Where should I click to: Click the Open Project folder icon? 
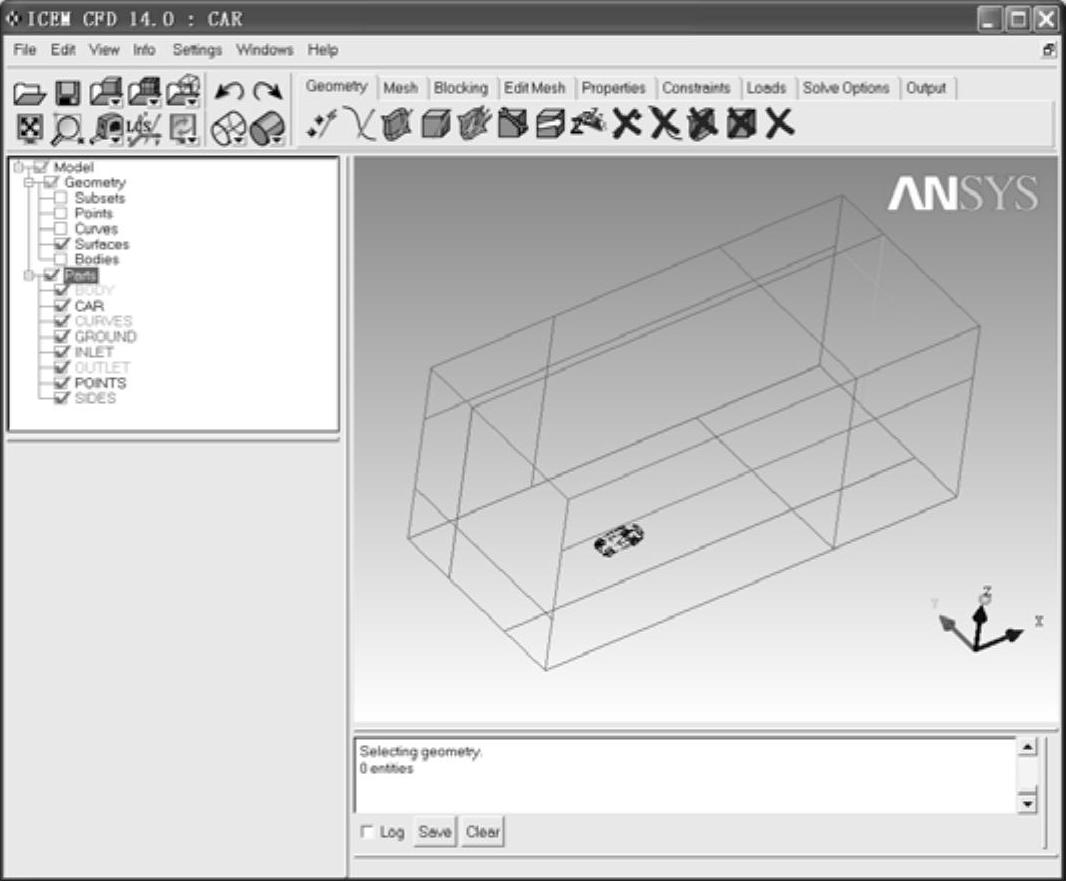[29, 93]
